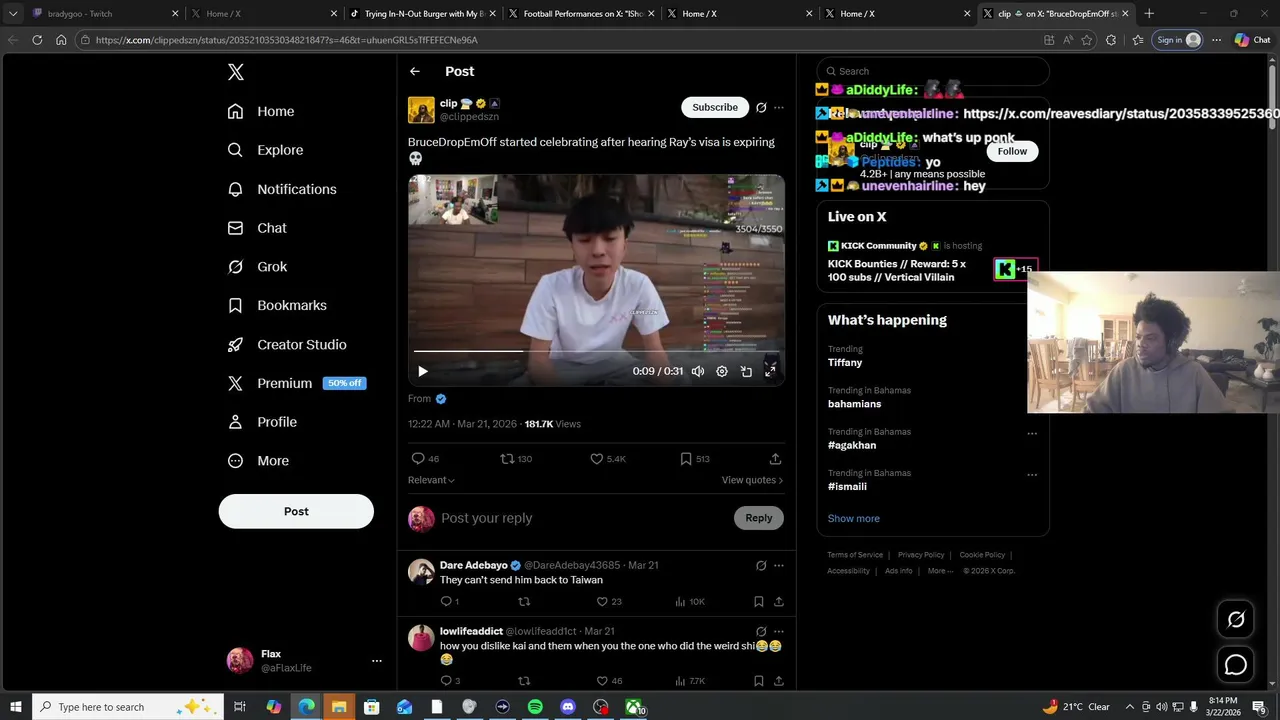Open Bookmarks from the sidebar
The width and height of the screenshot is (1280, 720).
pyautogui.click(x=277, y=305)
